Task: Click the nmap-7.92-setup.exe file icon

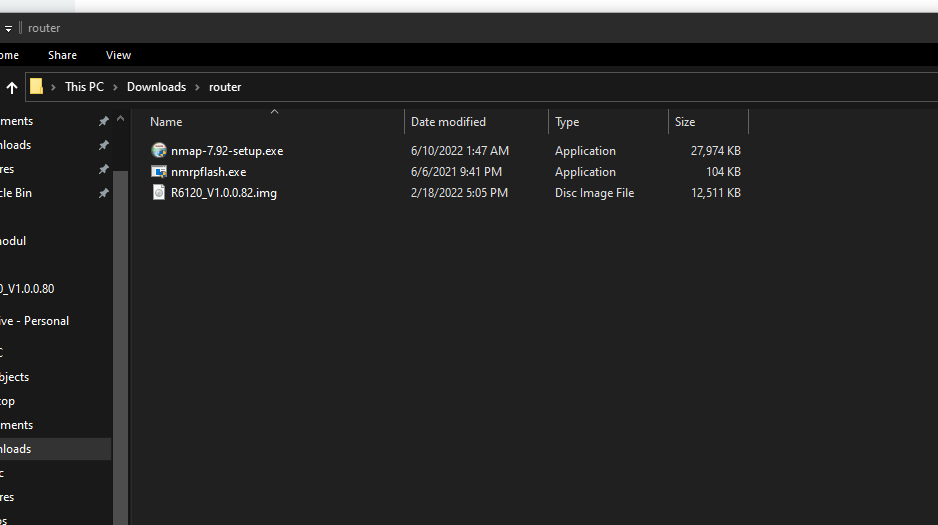Action: (x=158, y=151)
